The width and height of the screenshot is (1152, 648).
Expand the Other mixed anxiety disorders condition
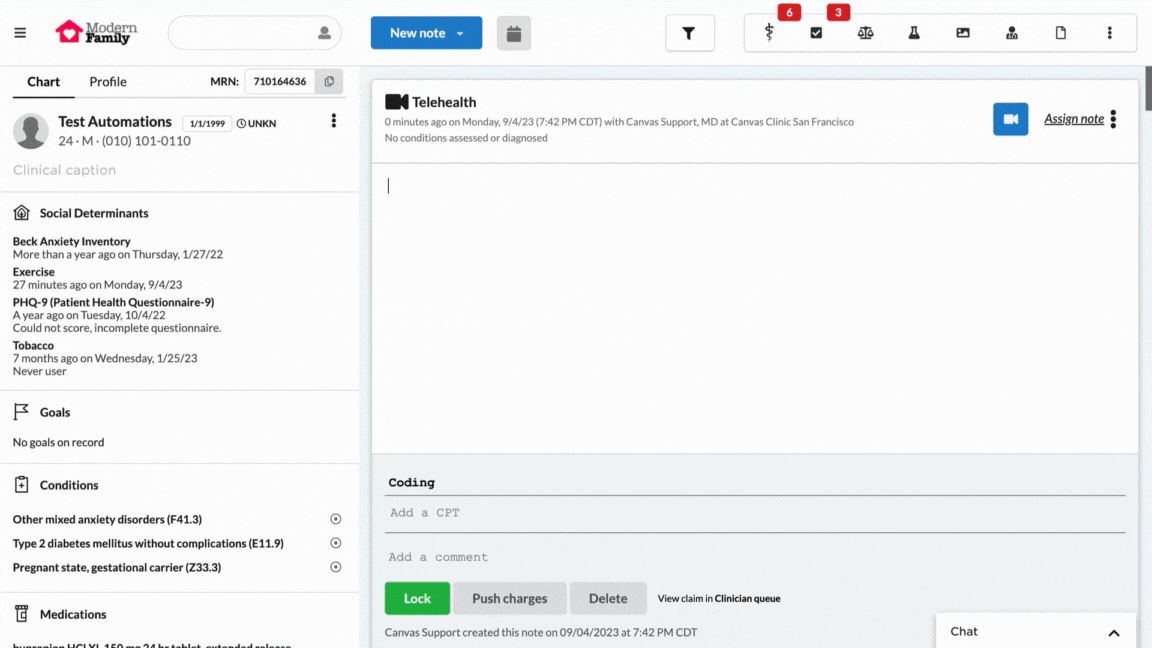pos(335,519)
